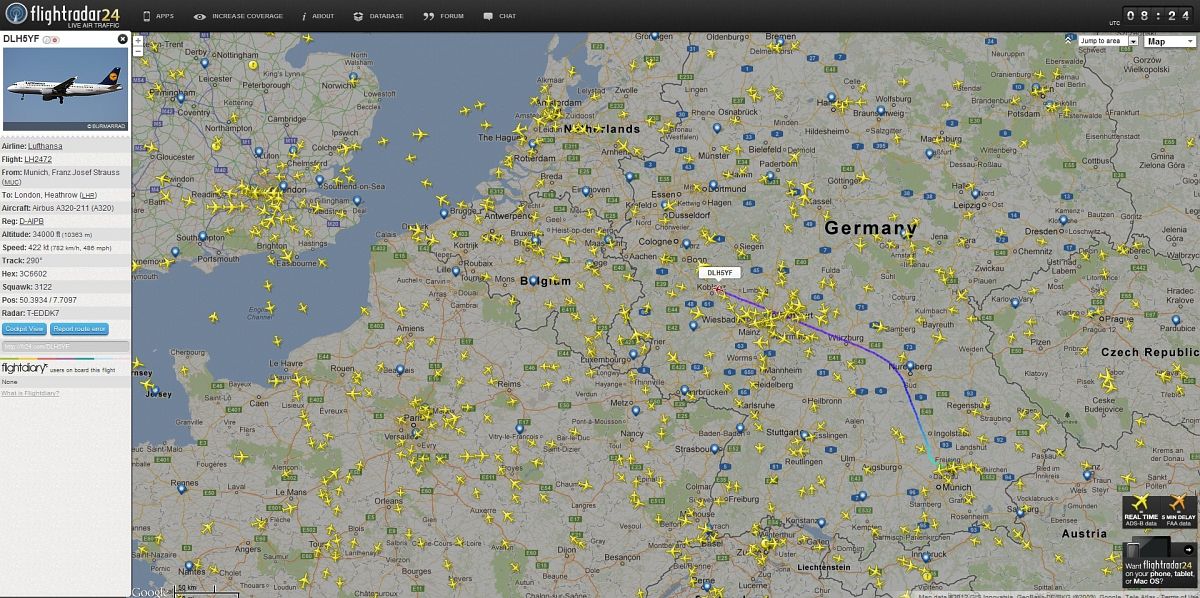This screenshot has height=598, width=1200.
Task: Click the flightradar24 logo
Action: pyautogui.click(x=60, y=15)
